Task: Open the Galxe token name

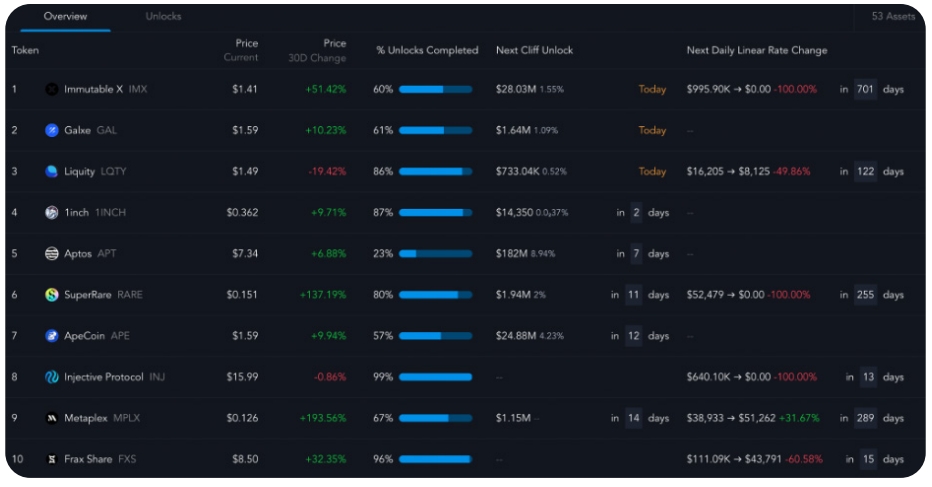Action: pos(77,130)
